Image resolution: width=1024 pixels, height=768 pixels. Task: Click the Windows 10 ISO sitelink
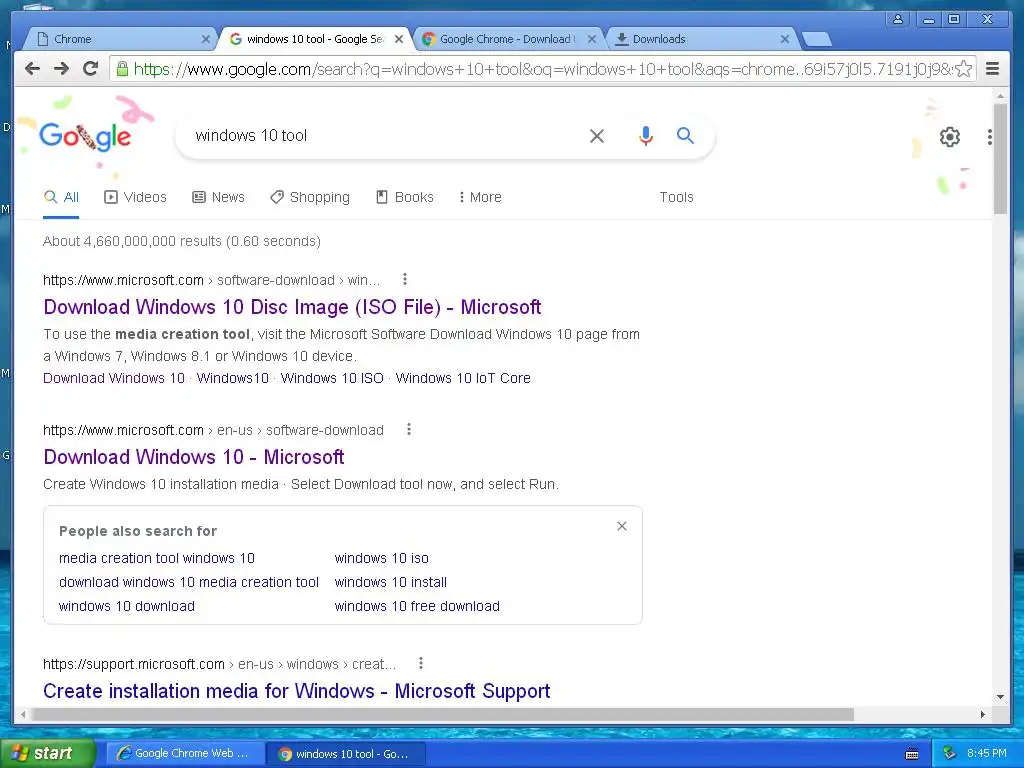pos(332,378)
